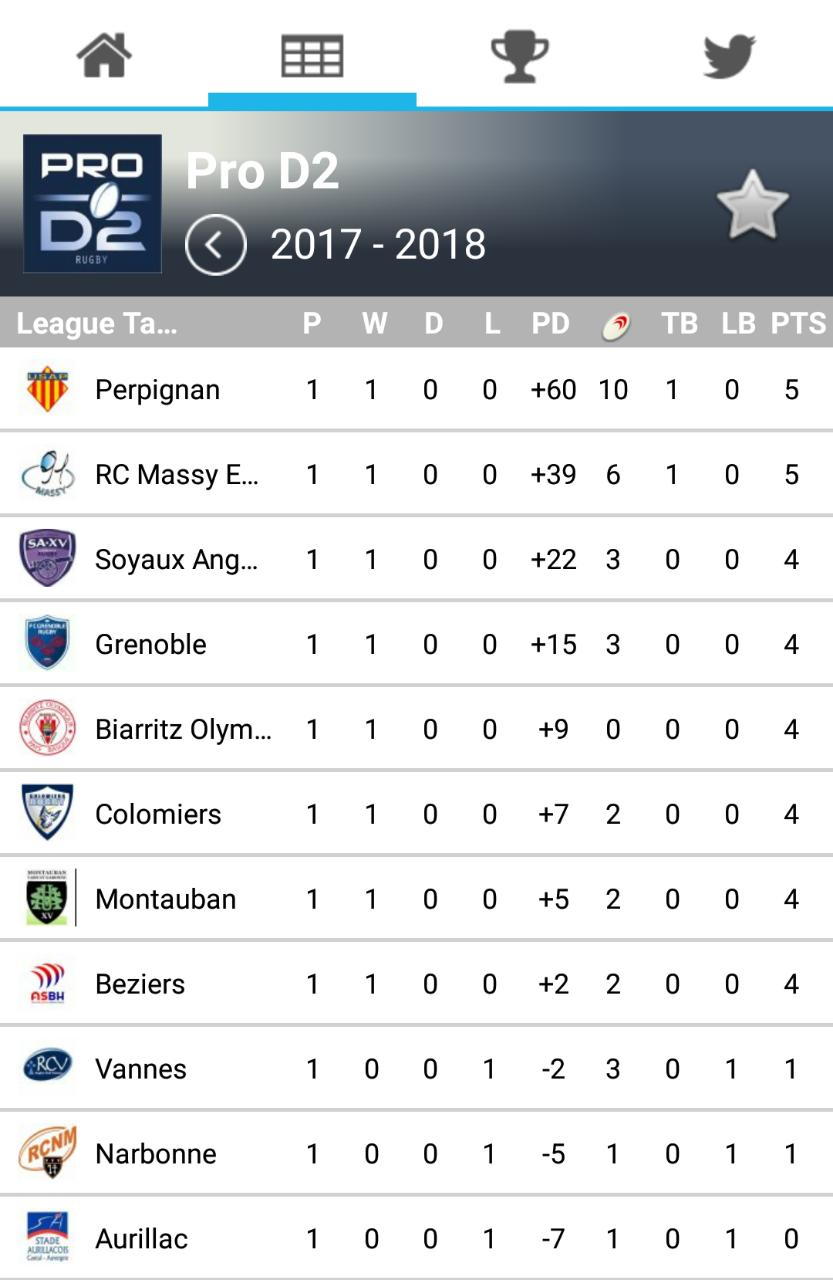Click the Montauban club crest

(47, 899)
